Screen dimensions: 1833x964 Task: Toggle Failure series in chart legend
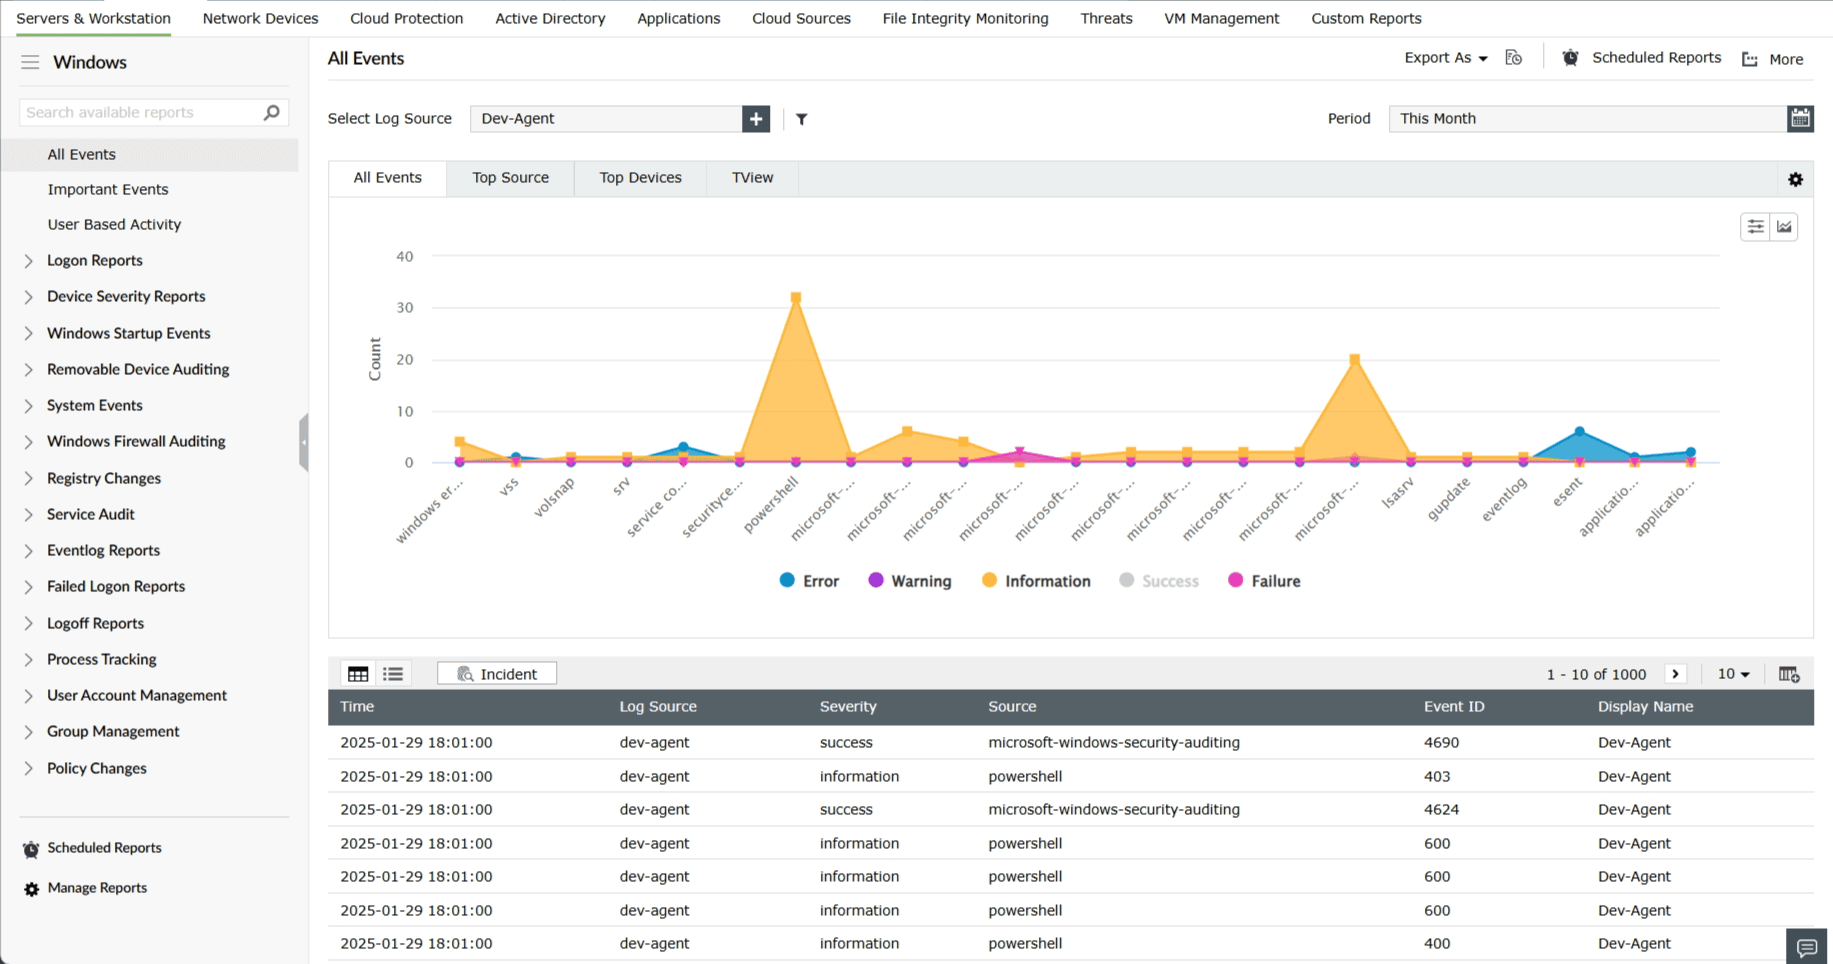[x=1264, y=581]
